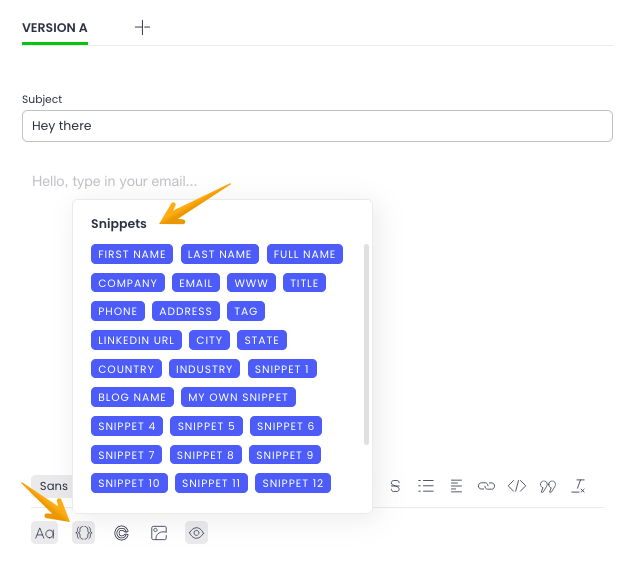This screenshot has width=643, height=563.
Task: Click the Subject input field
Action: (317, 126)
